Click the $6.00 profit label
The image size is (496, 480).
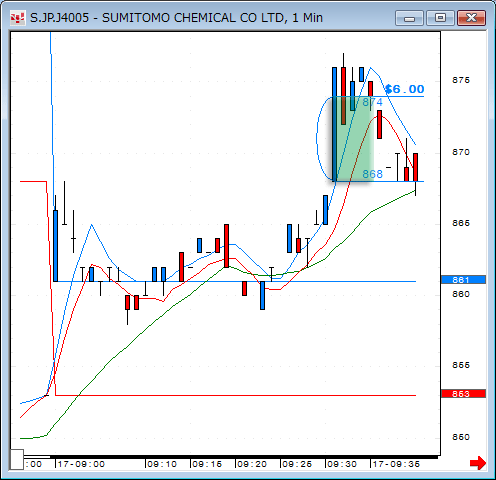tap(404, 89)
